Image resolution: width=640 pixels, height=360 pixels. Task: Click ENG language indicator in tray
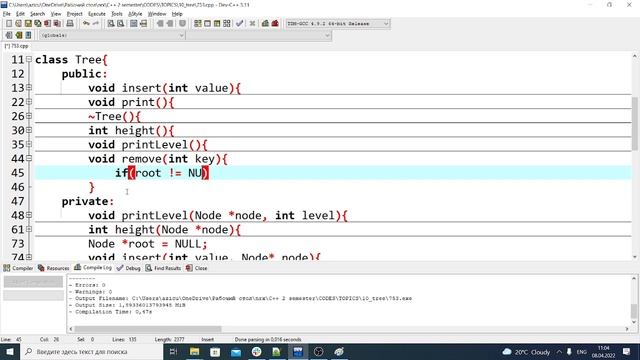582,351
